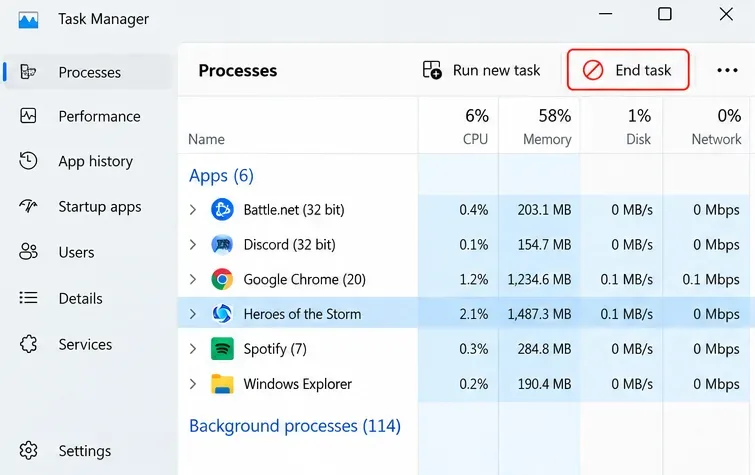Click the Windows Explorer folder icon
Viewport: 755px width, 475px height.
222,384
